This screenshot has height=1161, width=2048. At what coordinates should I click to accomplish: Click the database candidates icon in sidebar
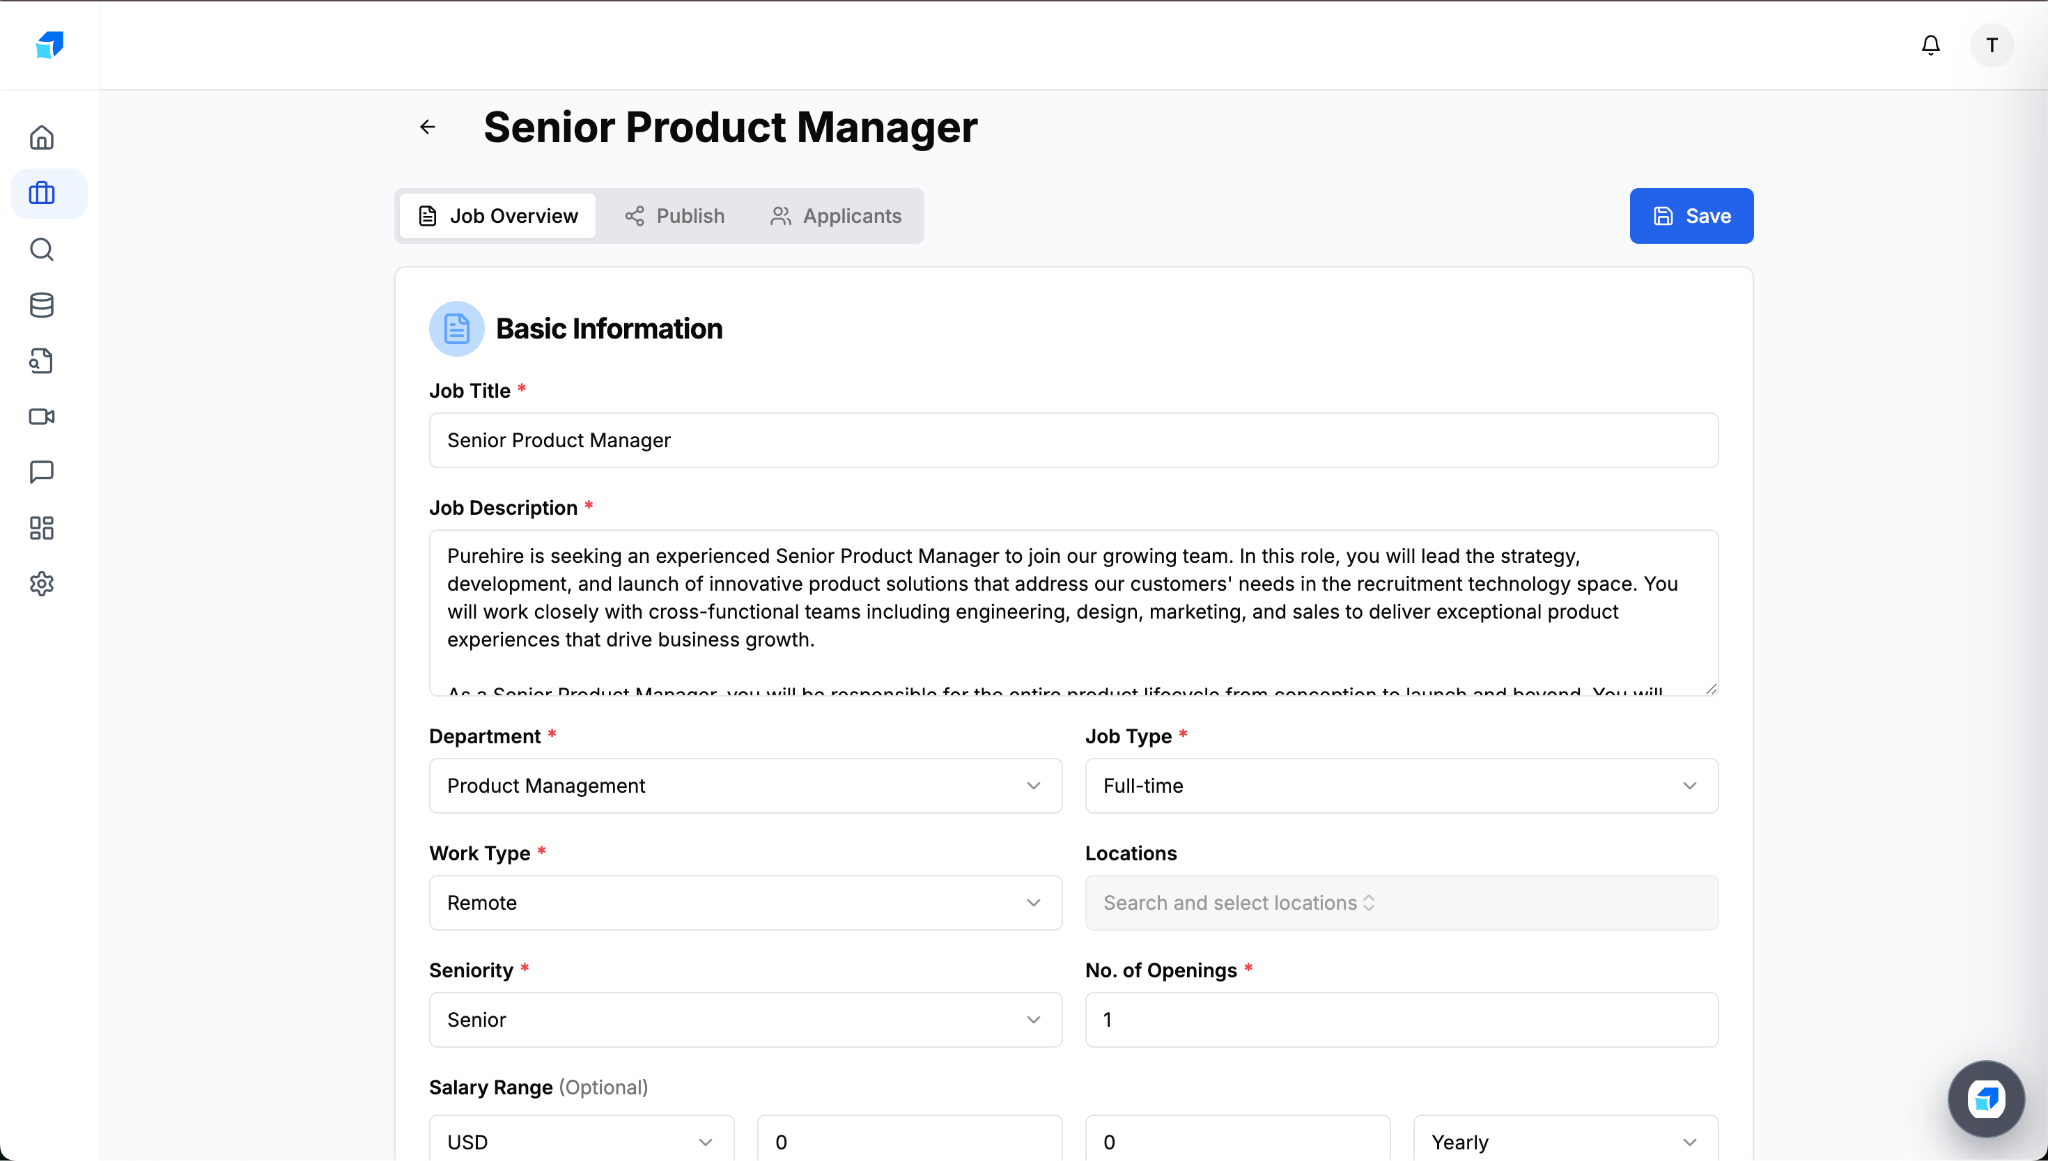[42, 305]
